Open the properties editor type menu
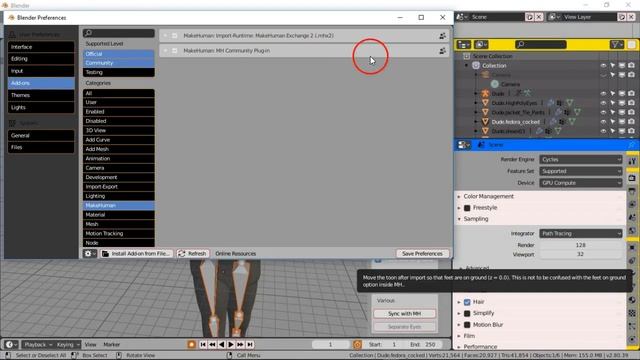 (x=464, y=145)
